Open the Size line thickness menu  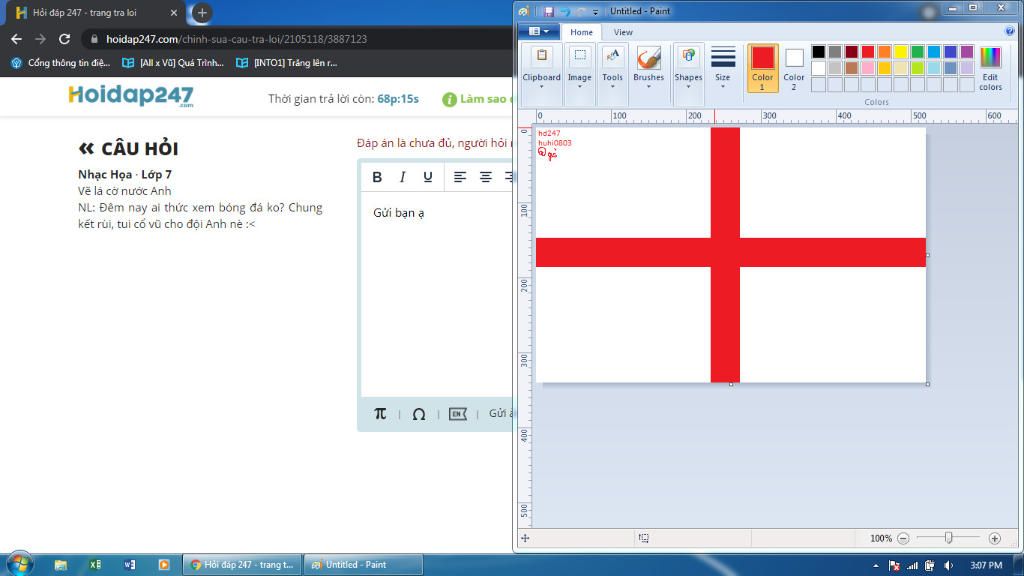(x=722, y=67)
